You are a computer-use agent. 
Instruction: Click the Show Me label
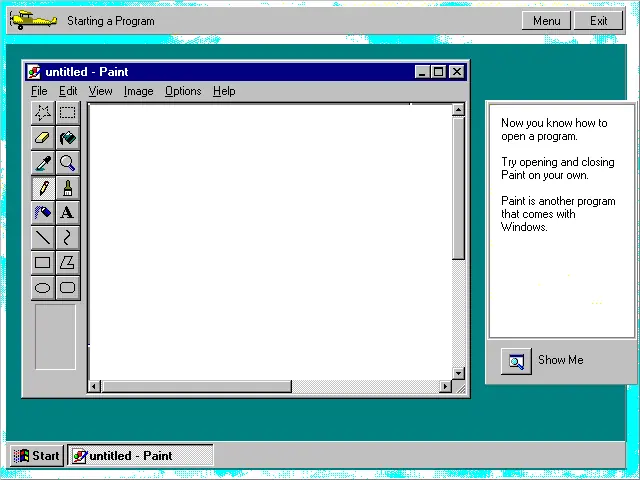click(x=560, y=360)
